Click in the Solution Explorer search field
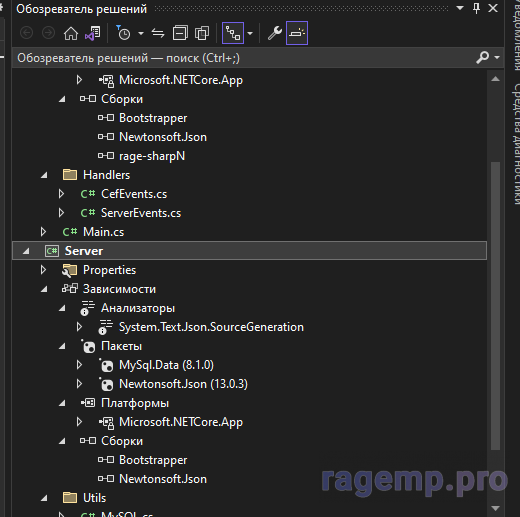 coord(245,58)
